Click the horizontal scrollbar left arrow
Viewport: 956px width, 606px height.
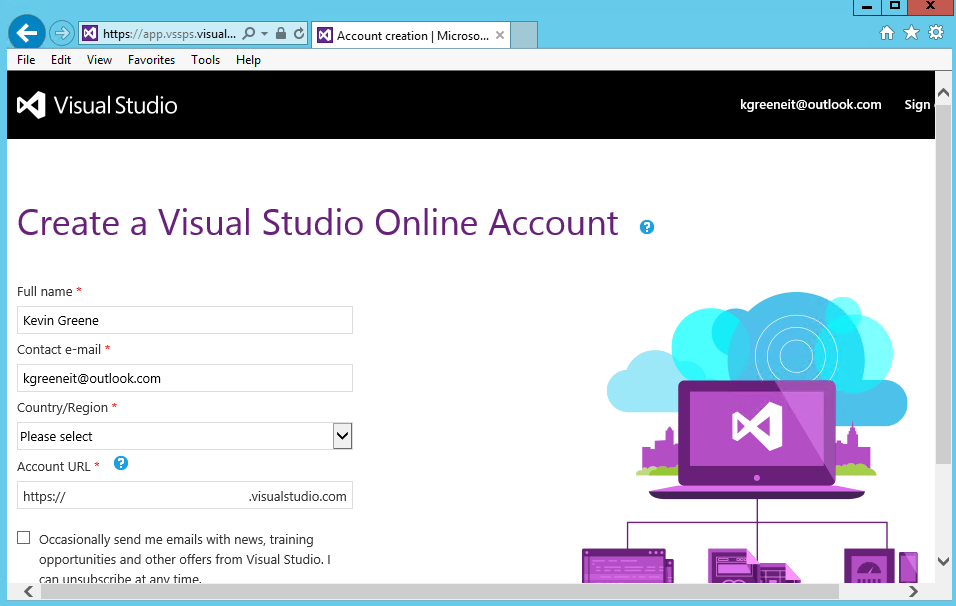[x=28, y=591]
